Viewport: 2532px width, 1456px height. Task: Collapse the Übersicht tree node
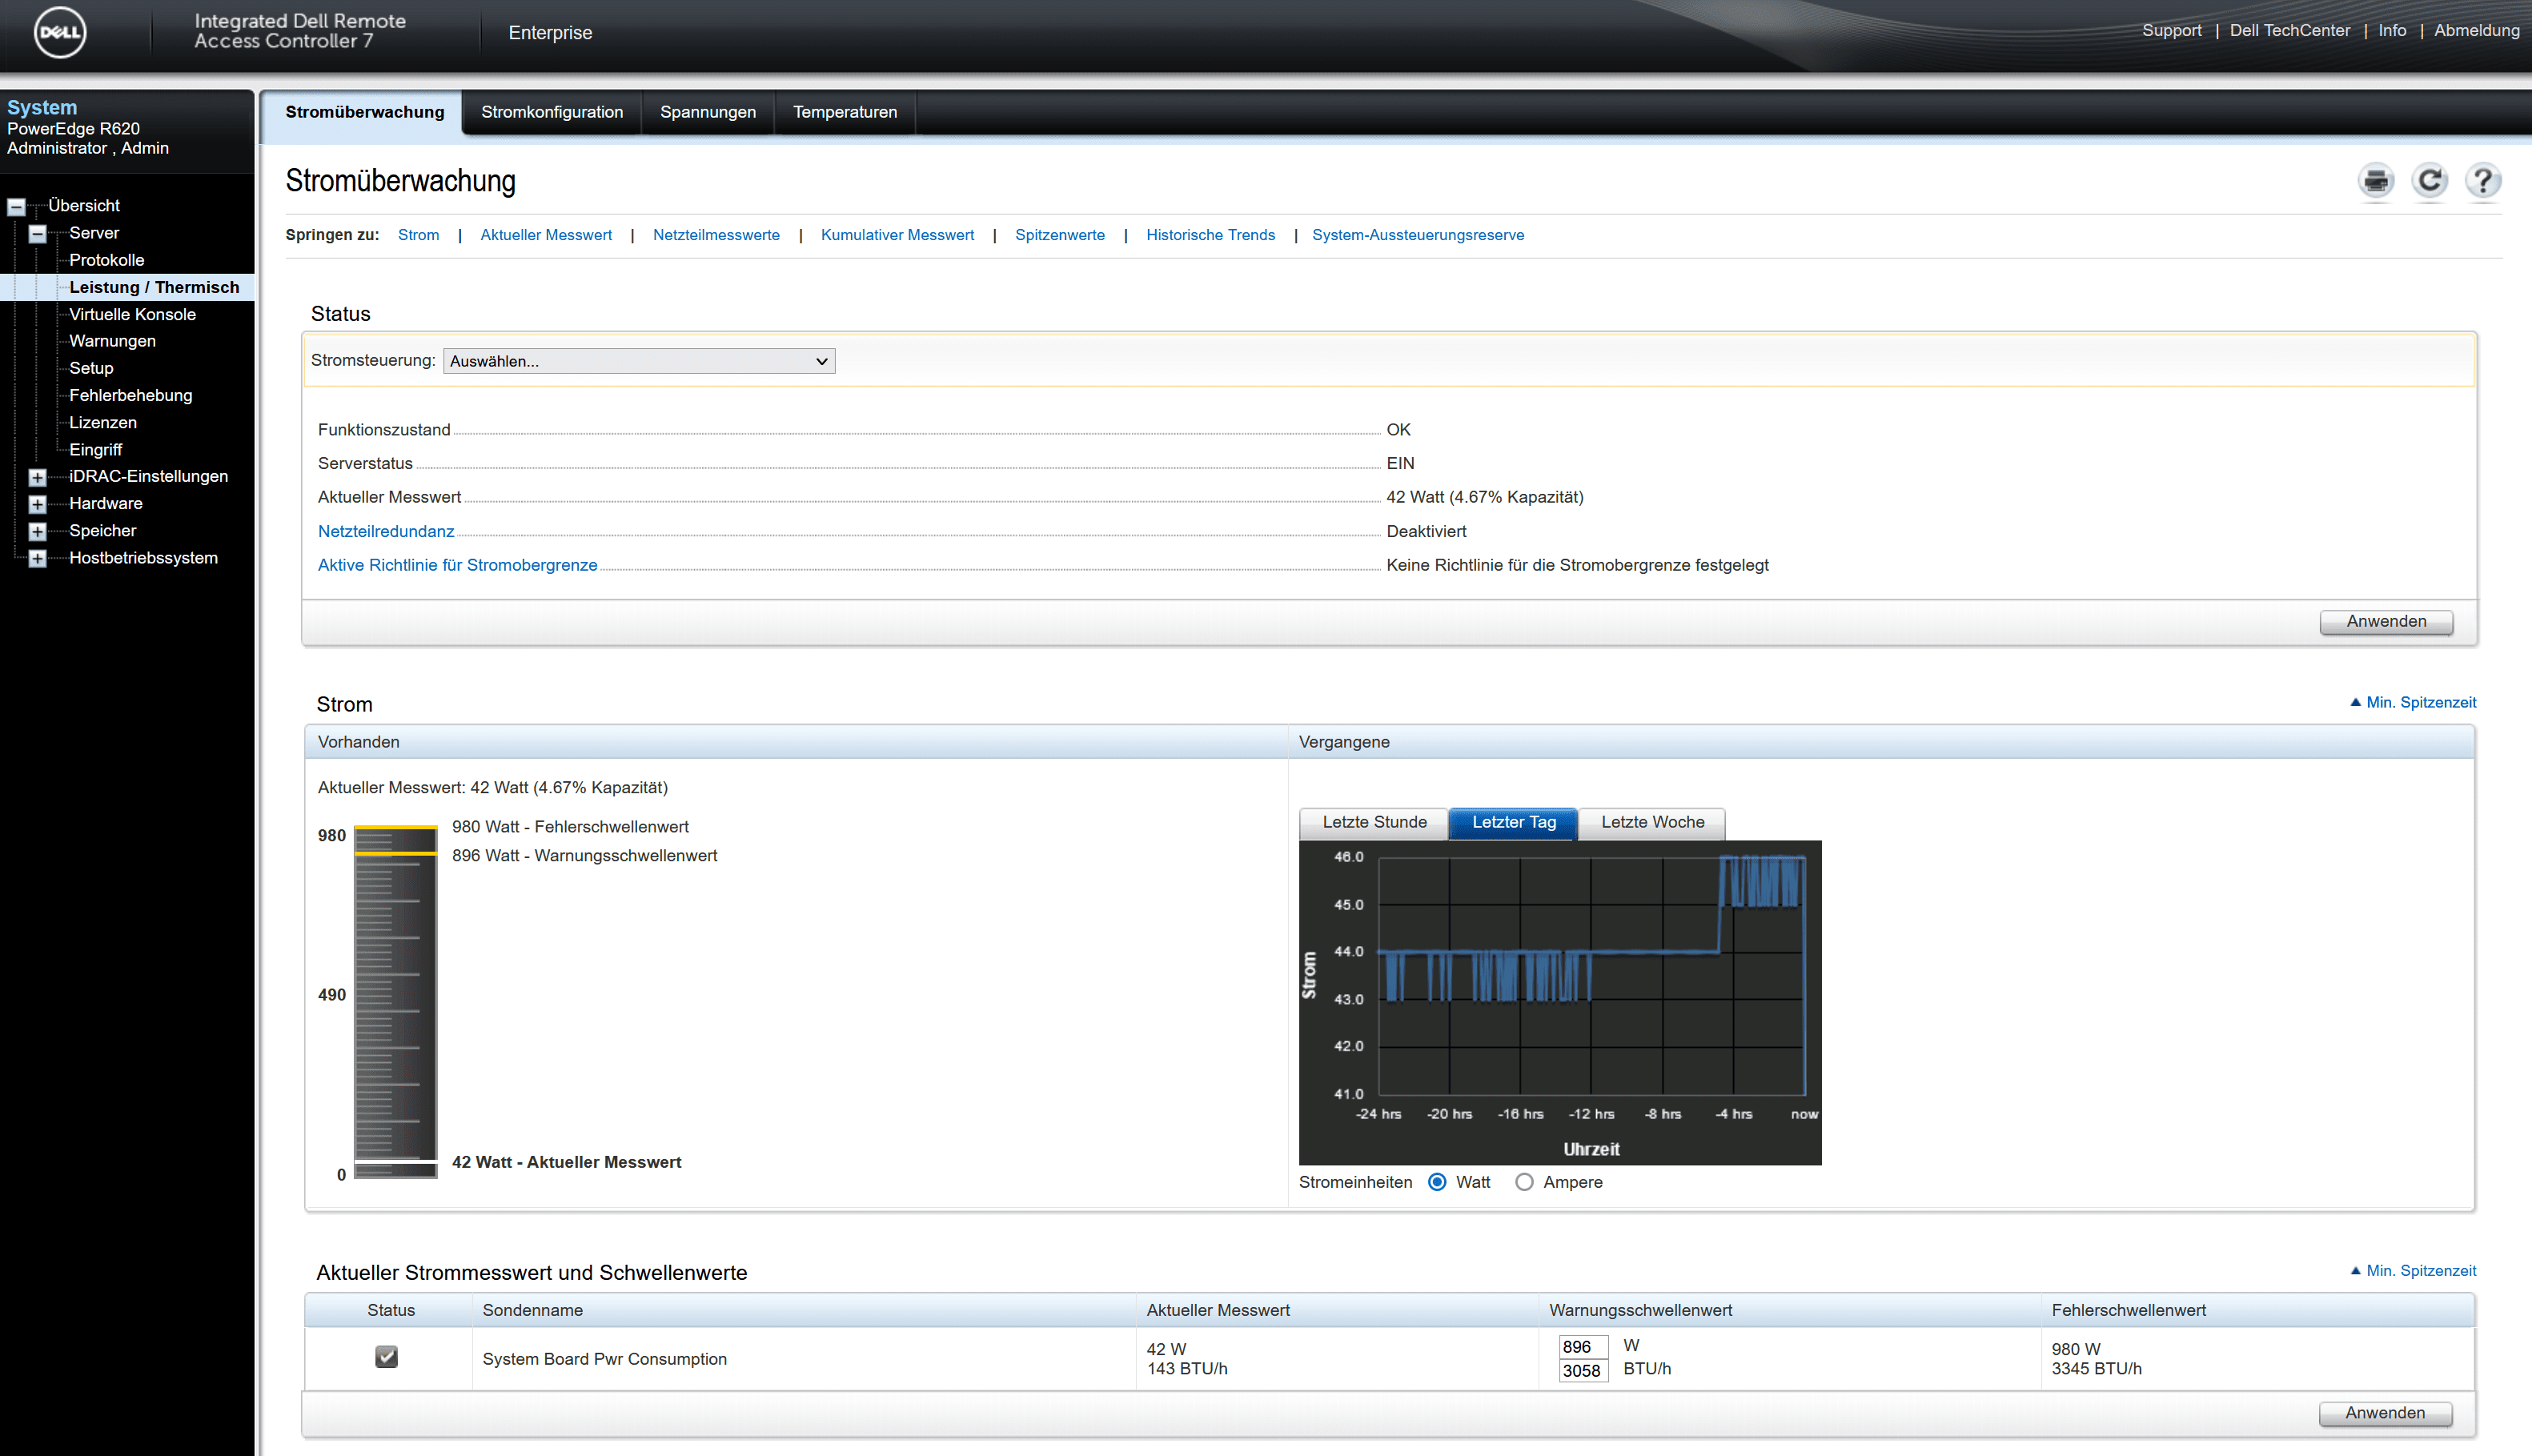16,207
